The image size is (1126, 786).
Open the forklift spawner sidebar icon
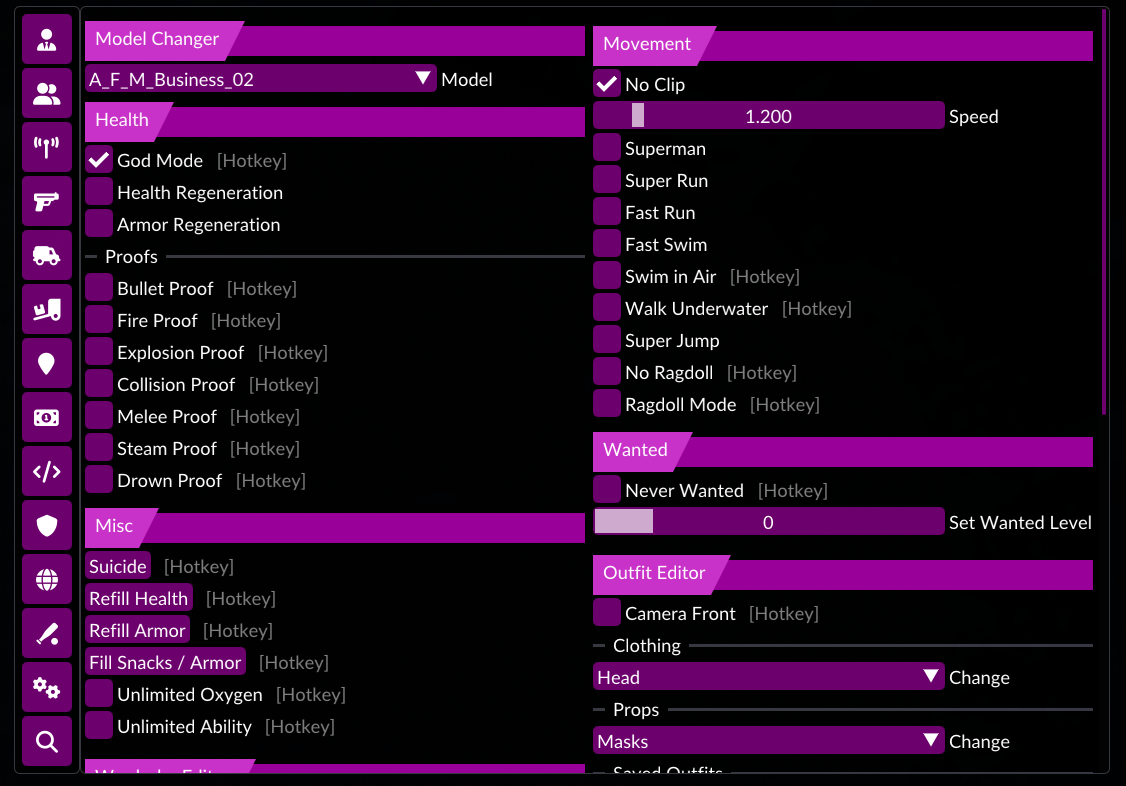click(47, 309)
